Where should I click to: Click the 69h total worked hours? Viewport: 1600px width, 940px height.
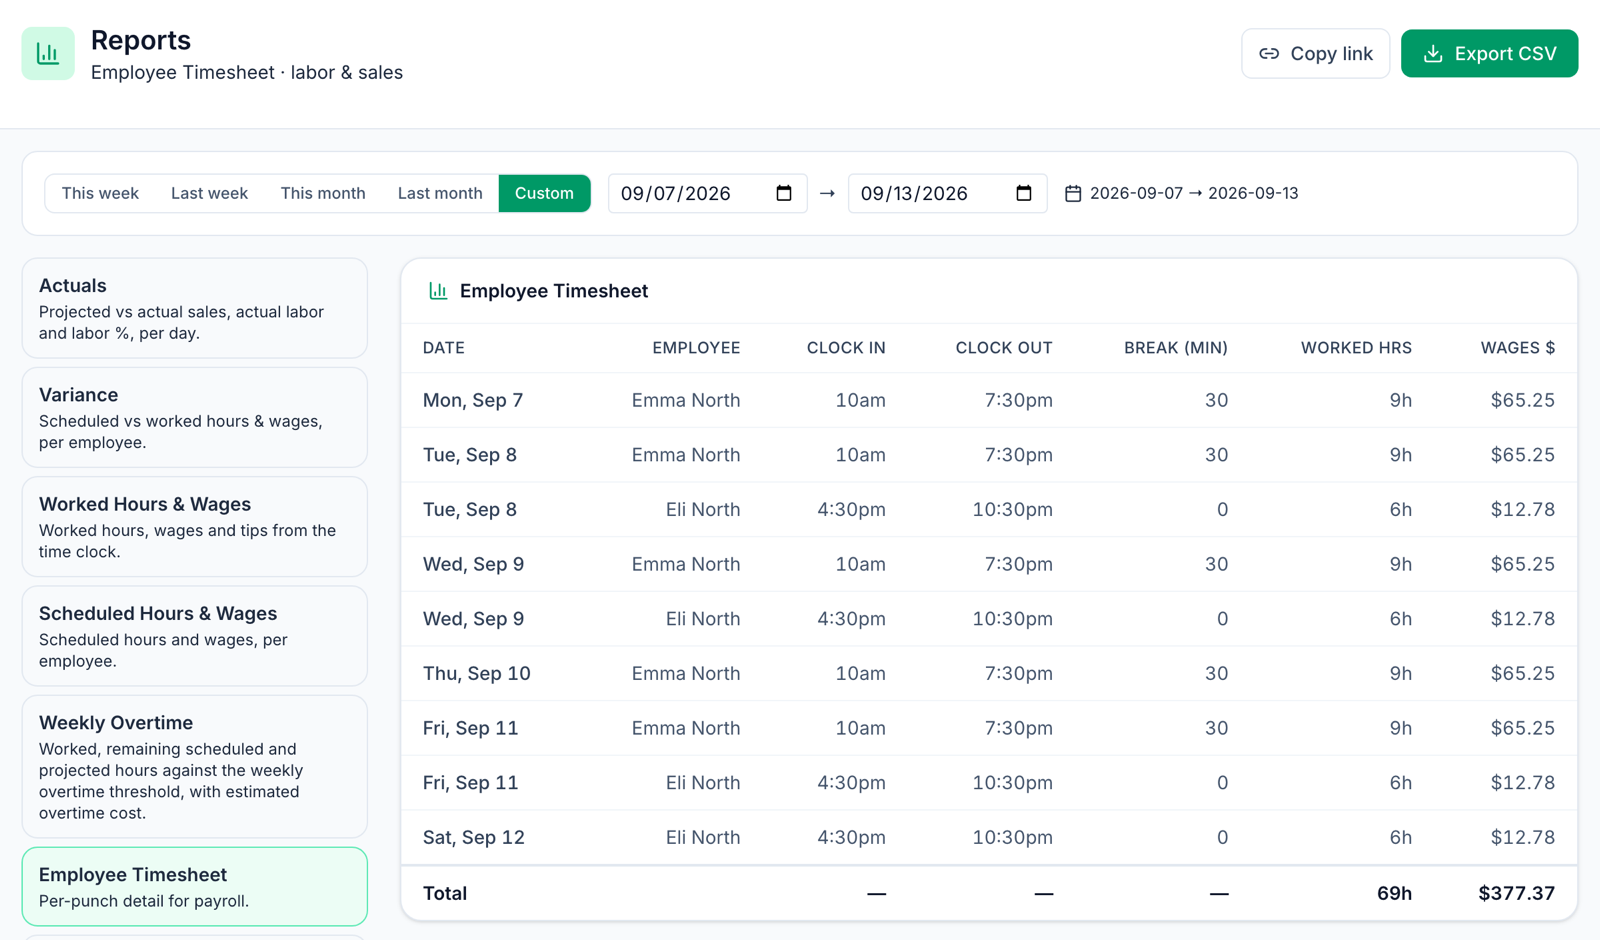1394,893
